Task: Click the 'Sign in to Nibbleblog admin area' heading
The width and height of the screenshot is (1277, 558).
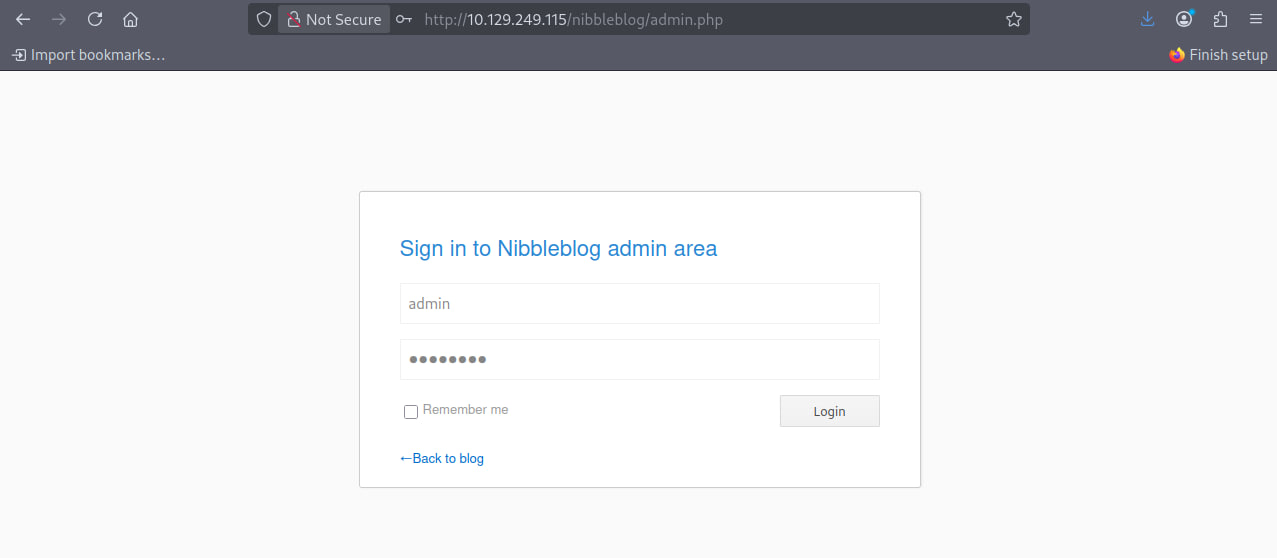Action: click(558, 248)
